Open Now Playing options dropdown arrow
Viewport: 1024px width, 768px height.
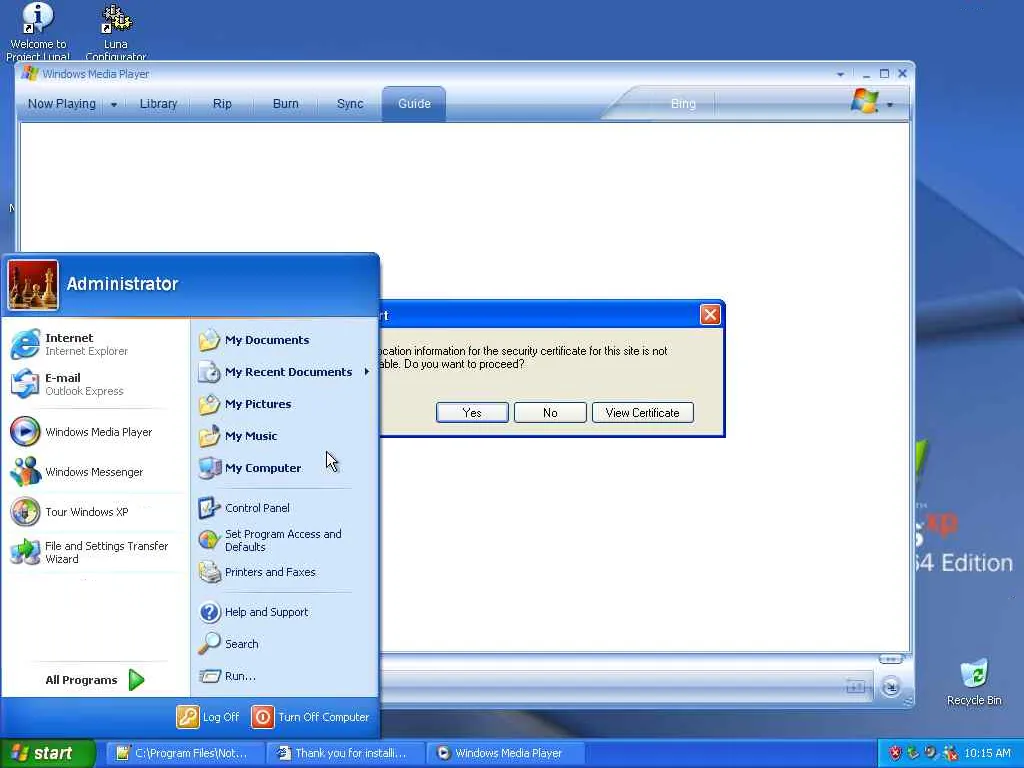[x=114, y=104]
